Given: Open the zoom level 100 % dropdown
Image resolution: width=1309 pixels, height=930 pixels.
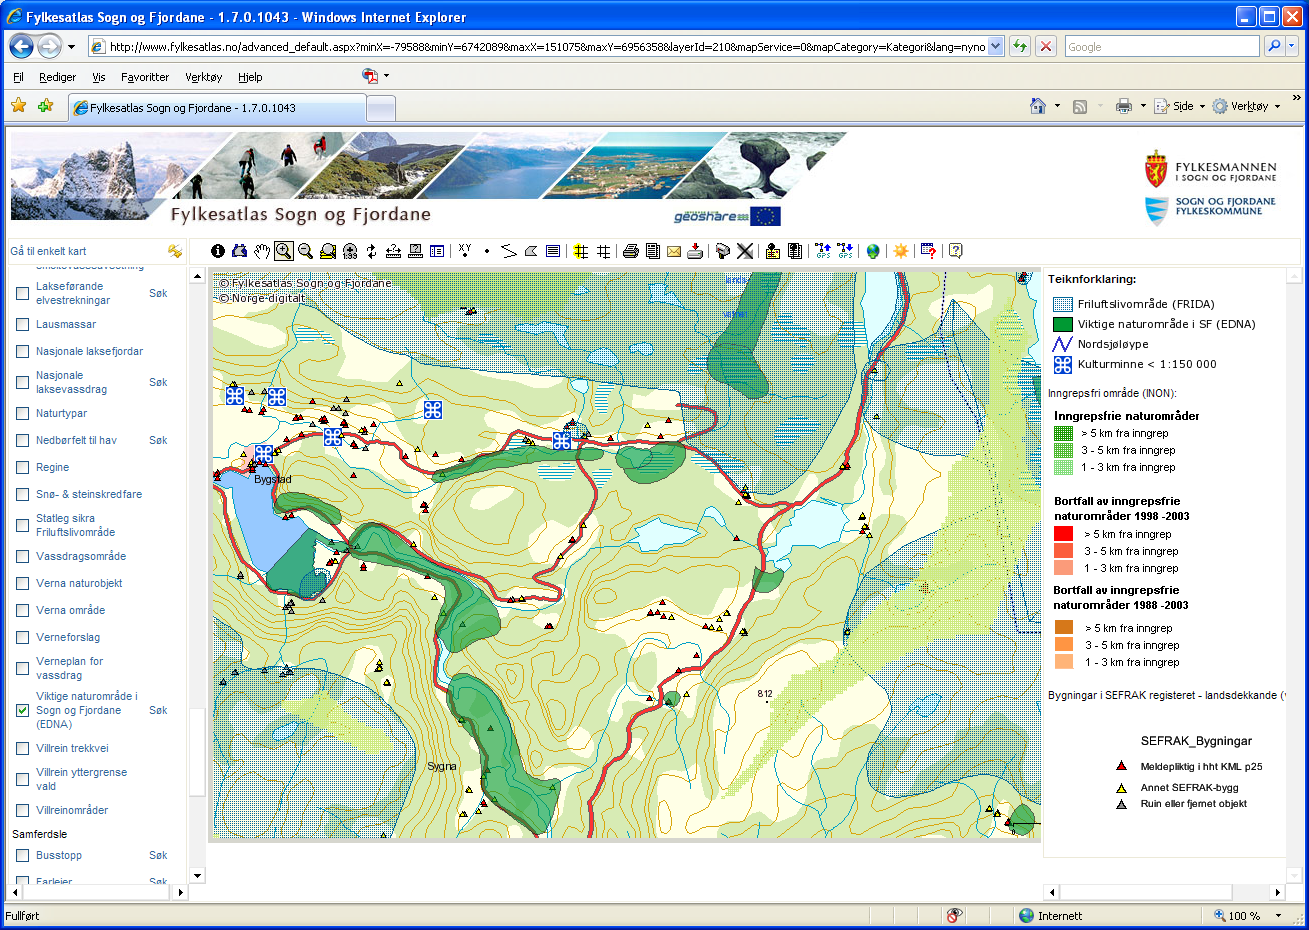Looking at the screenshot, I should tap(1279, 916).
